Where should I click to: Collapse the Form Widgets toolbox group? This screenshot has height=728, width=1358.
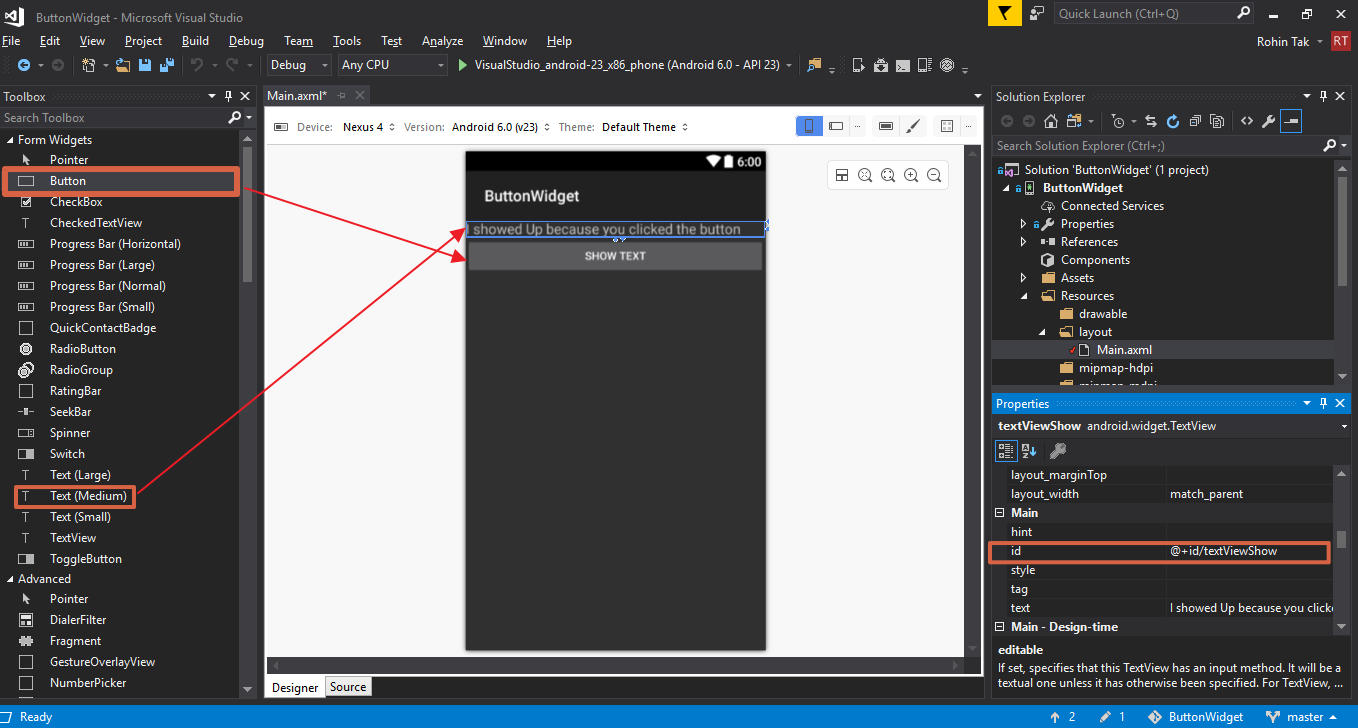click(10, 140)
